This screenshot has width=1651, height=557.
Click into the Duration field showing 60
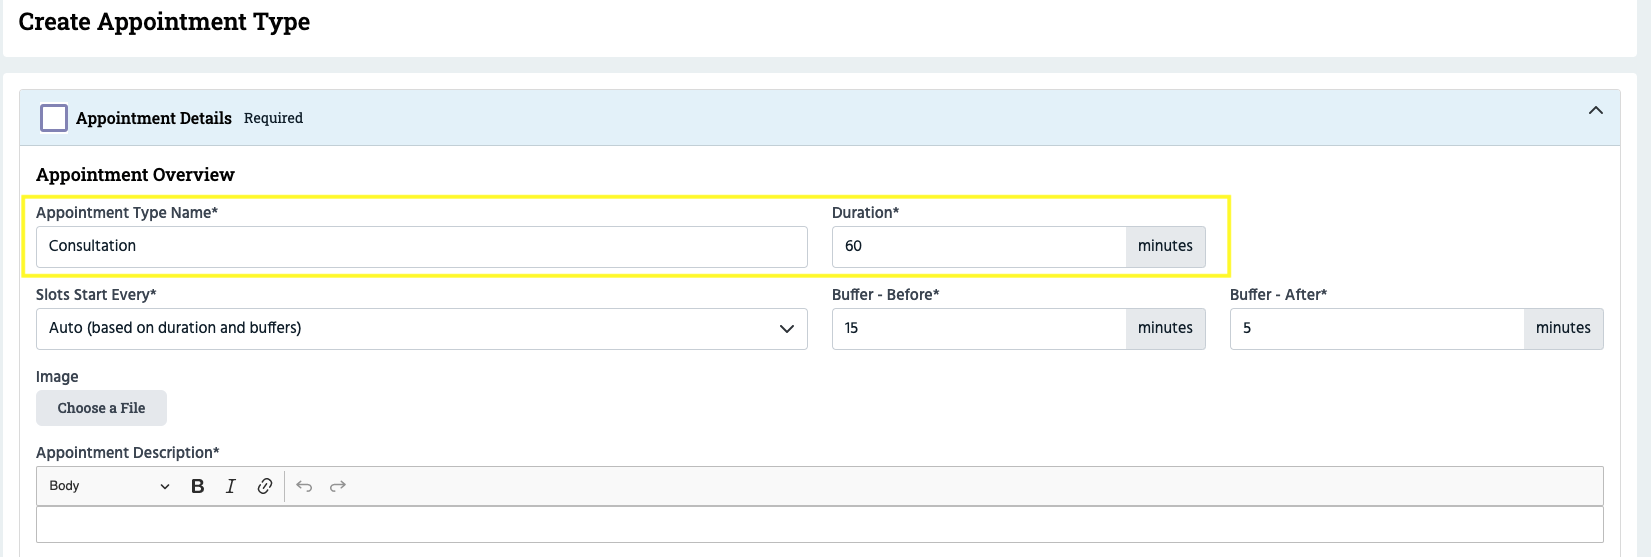click(x=978, y=247)
